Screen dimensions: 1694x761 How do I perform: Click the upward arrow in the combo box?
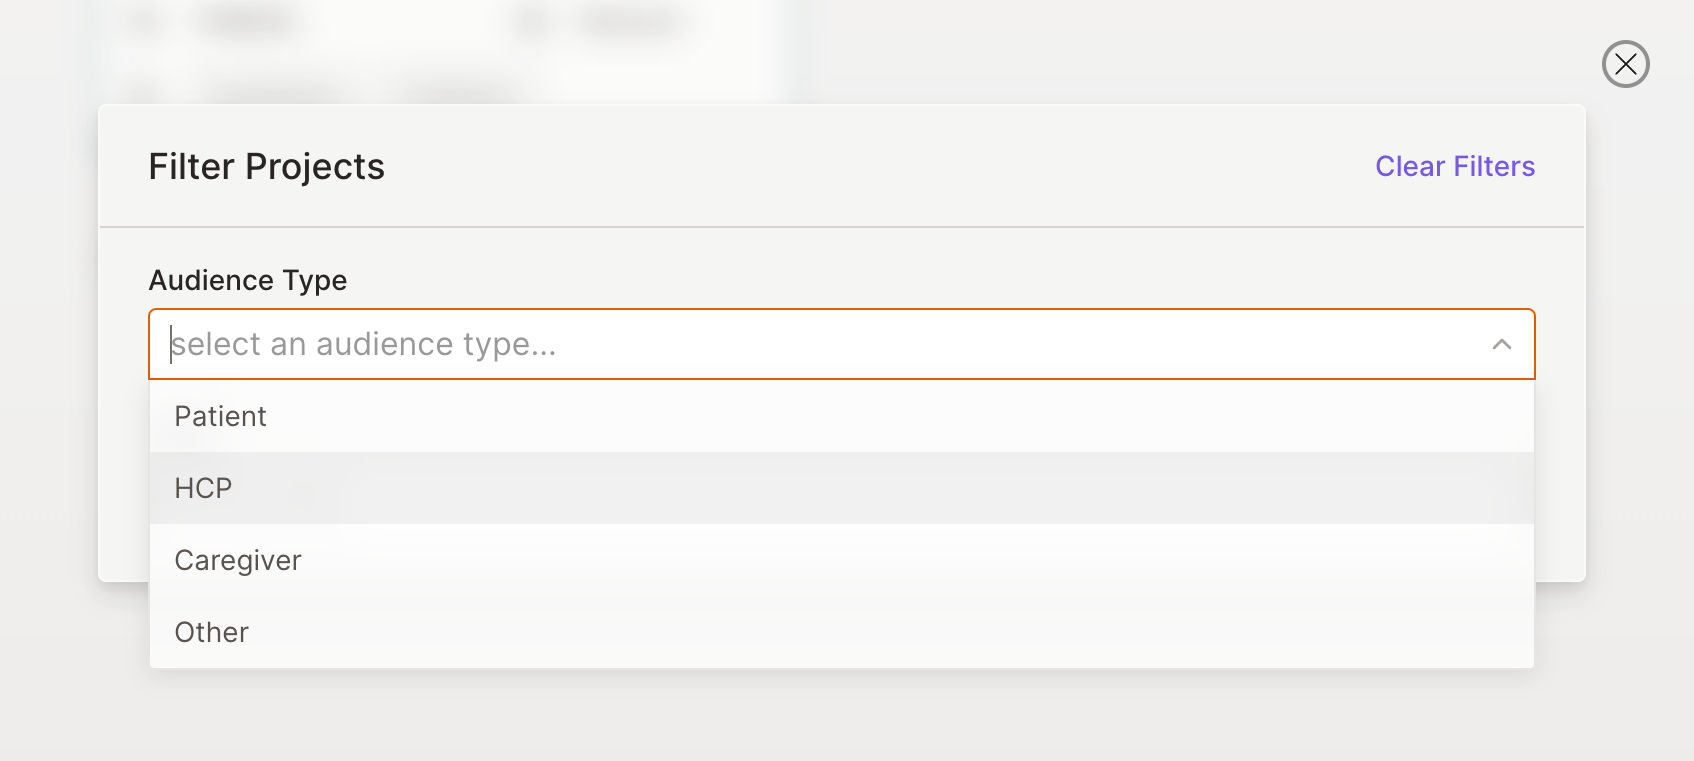[1501, 344]
